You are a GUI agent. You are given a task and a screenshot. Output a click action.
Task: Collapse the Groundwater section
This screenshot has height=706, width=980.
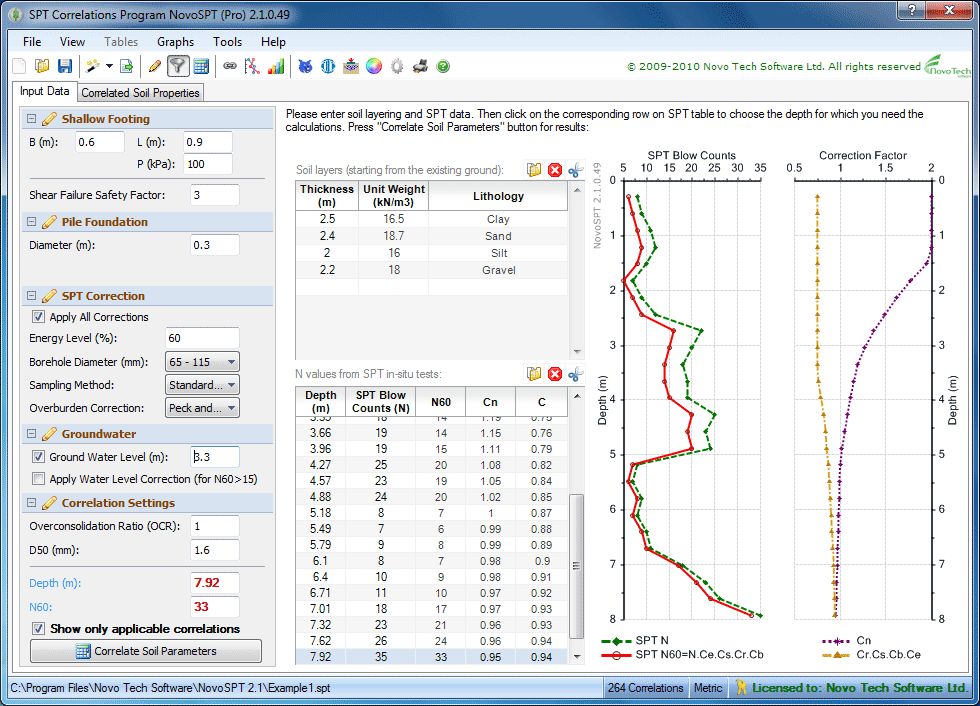(x=31, y=434)
